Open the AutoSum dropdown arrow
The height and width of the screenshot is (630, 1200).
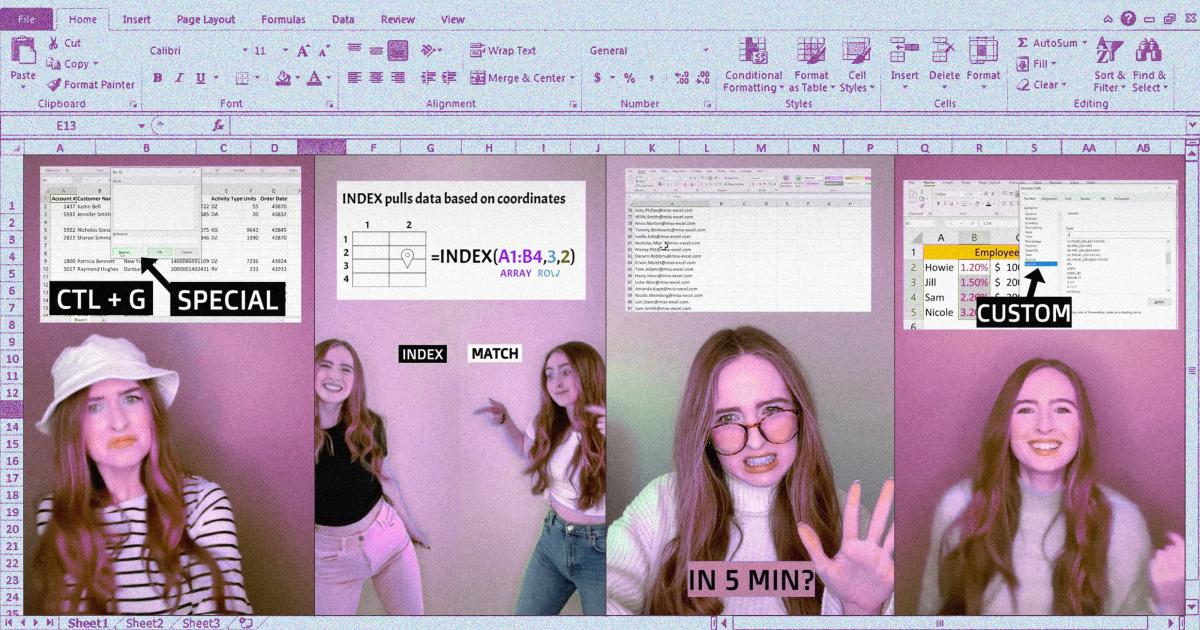coord(1086,43)
